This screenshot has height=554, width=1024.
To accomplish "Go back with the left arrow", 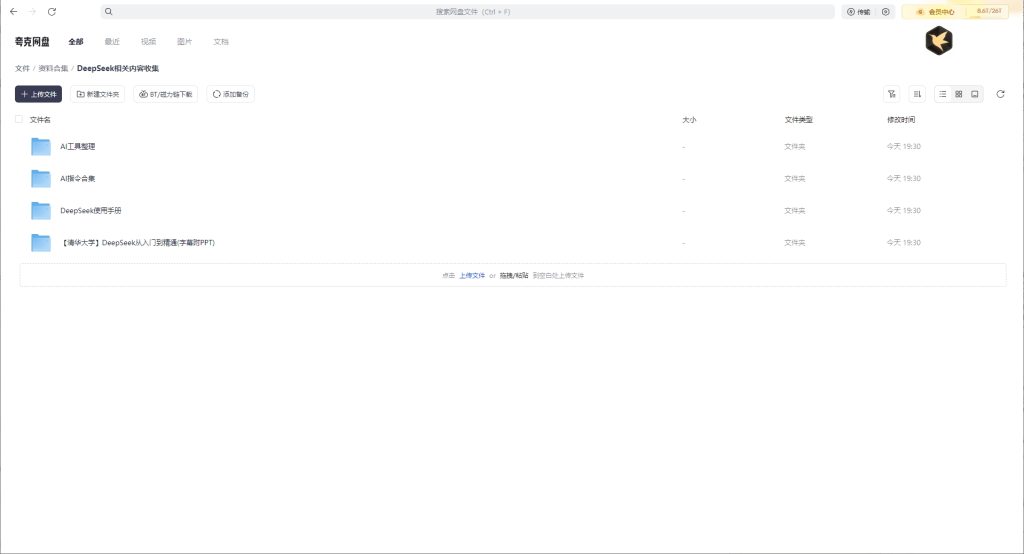I will [13, 12].
